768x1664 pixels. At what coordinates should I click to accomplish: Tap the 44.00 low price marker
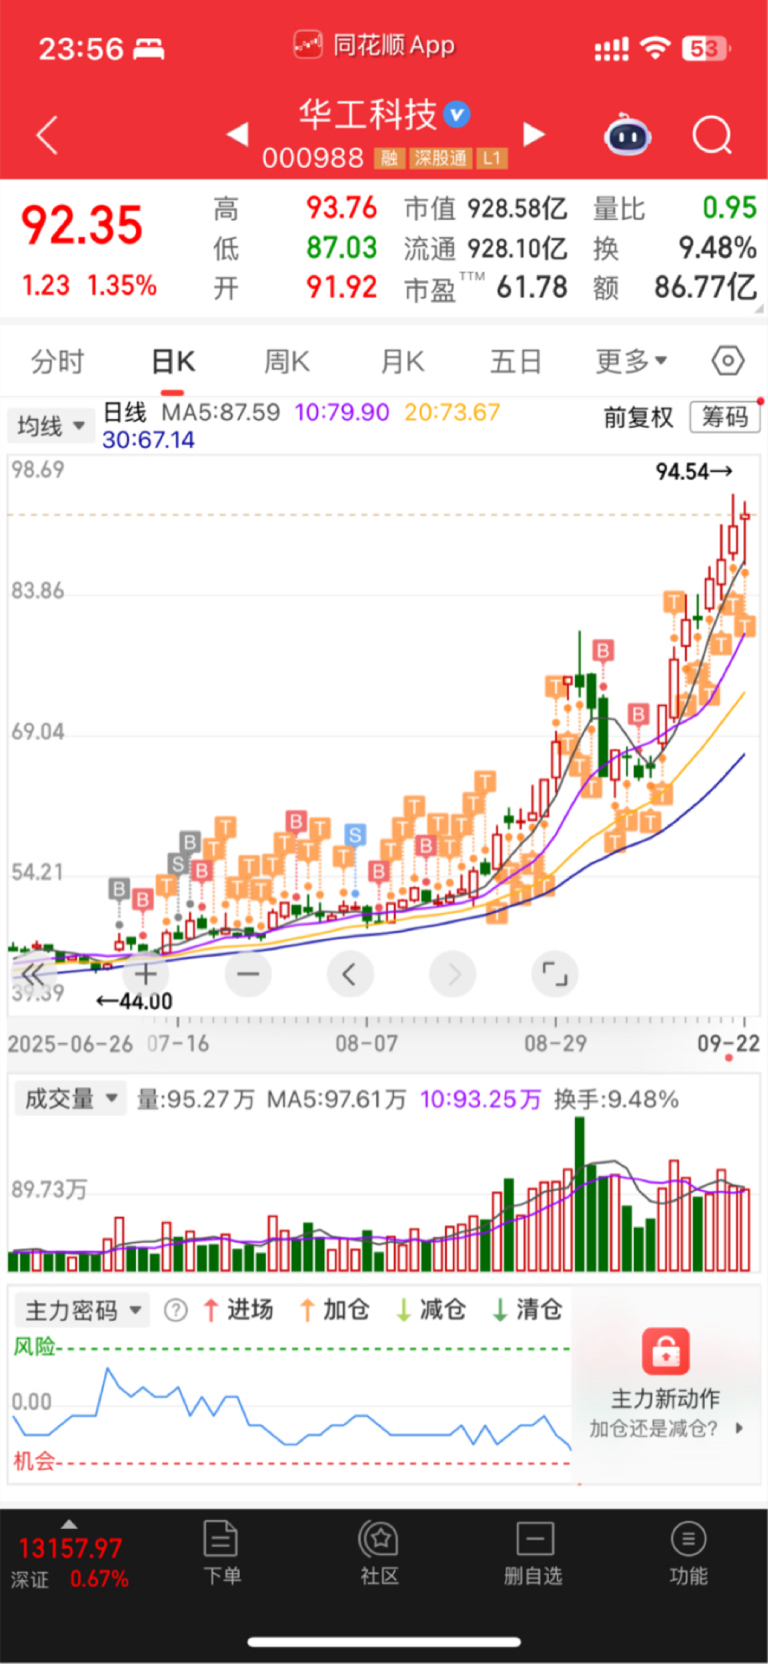134,1001
